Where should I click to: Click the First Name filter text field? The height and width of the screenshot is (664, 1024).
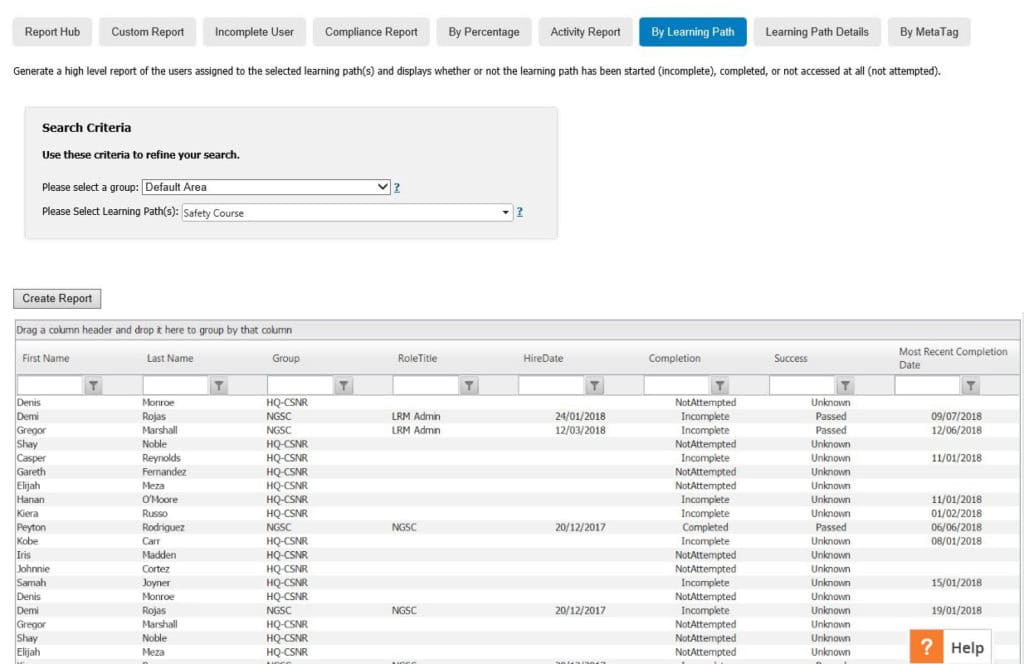tap(49, 386)
